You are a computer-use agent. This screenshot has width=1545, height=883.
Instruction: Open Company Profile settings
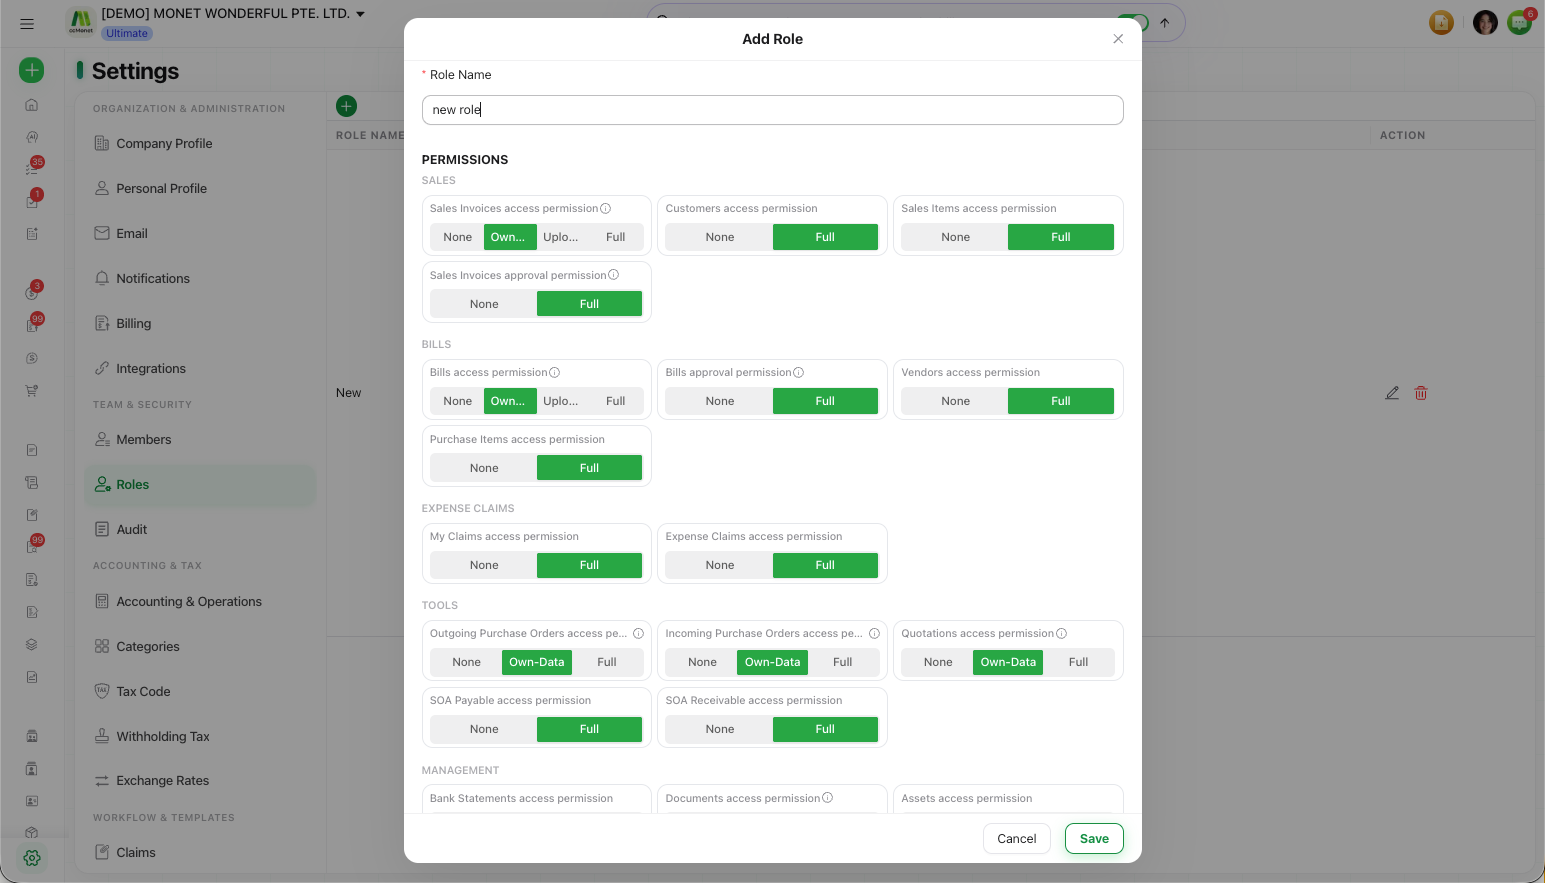(x=200, y=143)
